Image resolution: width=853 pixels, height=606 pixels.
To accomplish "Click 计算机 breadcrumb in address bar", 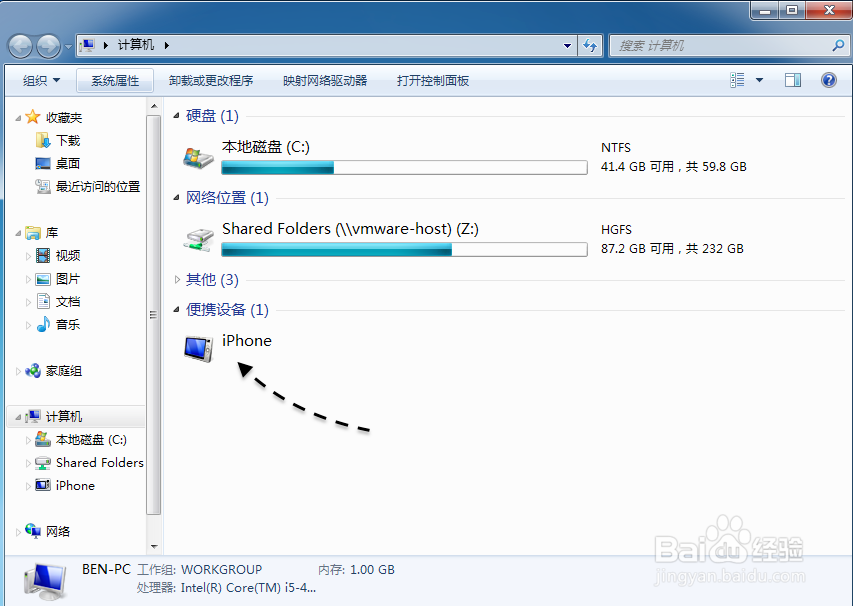I will 136,45.
